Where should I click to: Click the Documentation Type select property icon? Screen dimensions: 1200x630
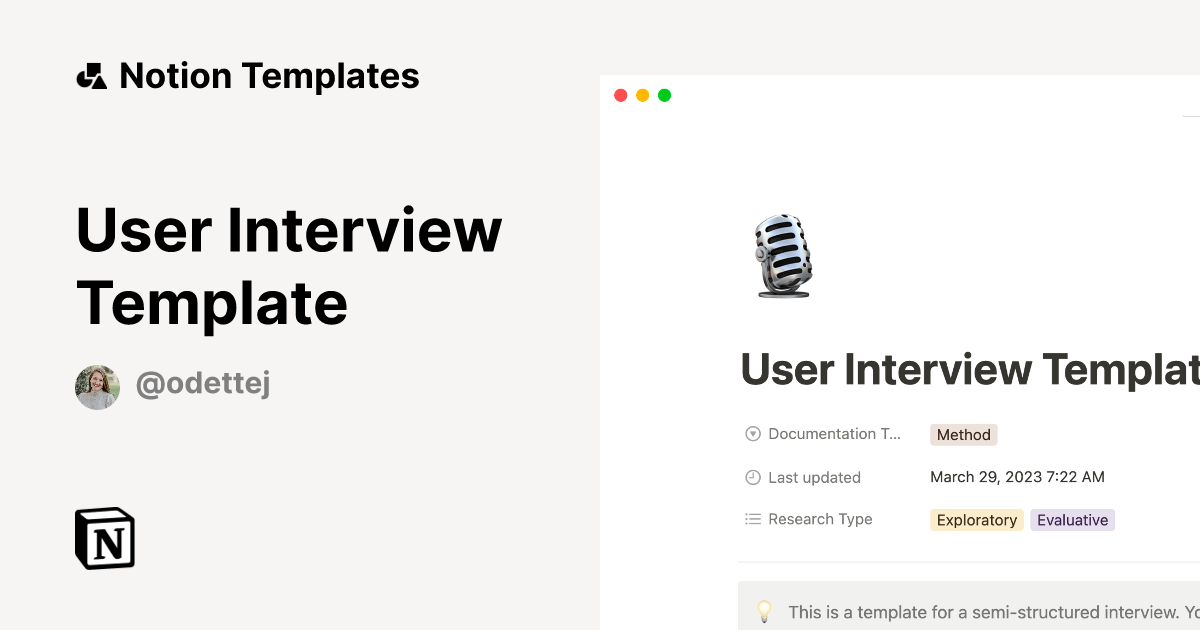753,434
